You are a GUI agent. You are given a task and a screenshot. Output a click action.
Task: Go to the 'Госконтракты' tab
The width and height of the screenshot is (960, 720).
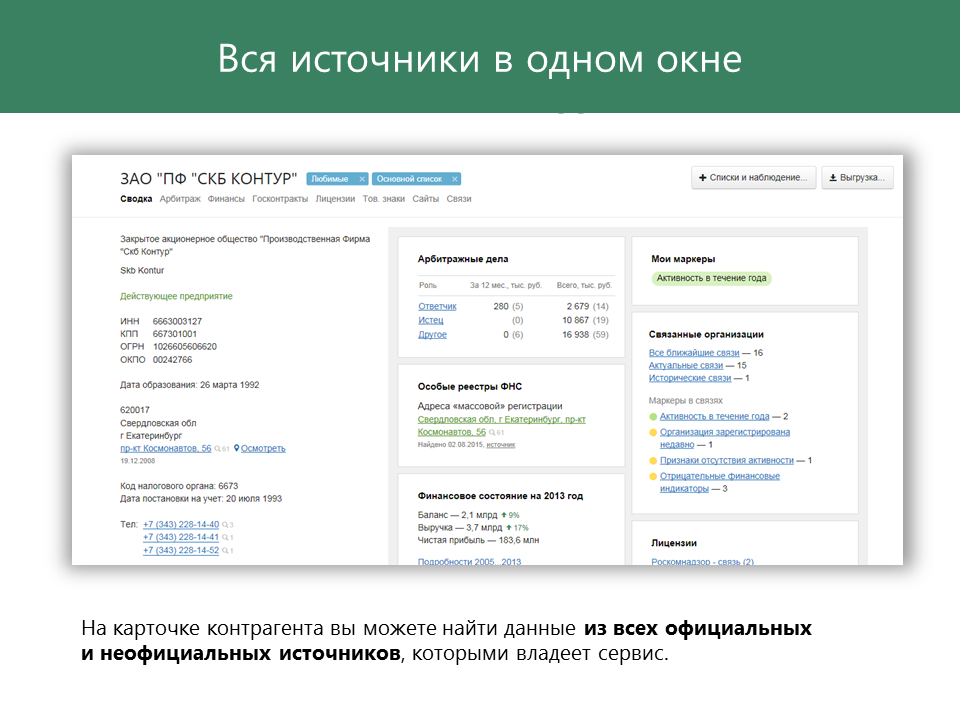(280, 199)
